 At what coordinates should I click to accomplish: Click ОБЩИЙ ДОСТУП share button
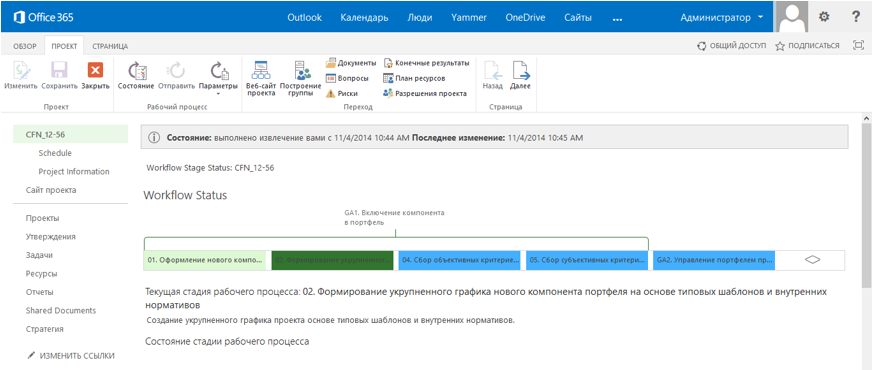click(732, 46)
